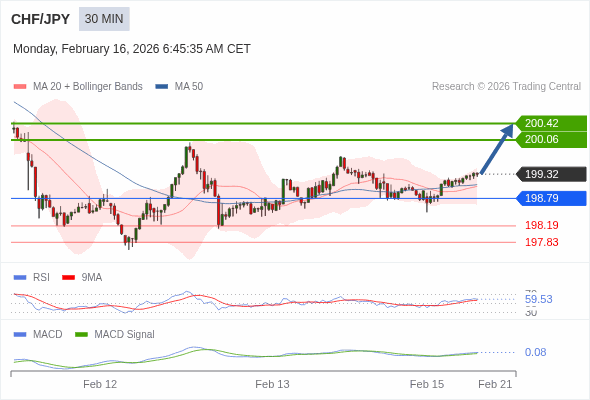Click the MACD Signal green legend swatch
This screenshot has height=400, width=590.
[81, 335]
